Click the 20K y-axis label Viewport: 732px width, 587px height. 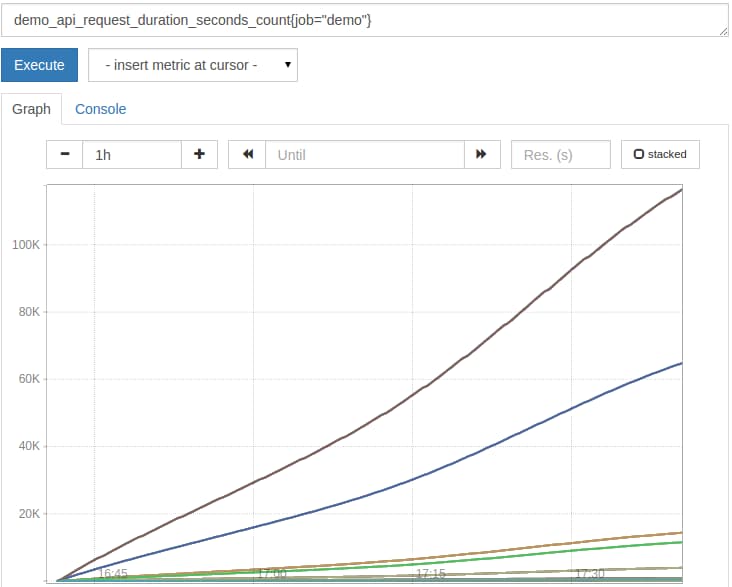point(29,514)
